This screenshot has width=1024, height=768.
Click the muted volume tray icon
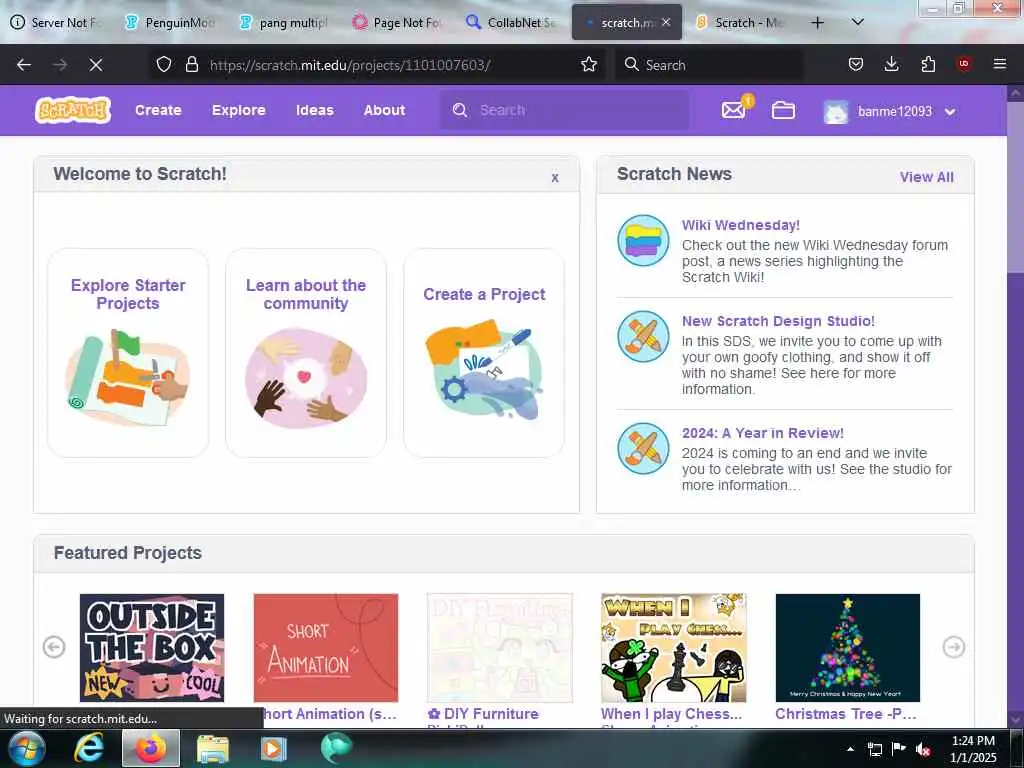(923, 749)
